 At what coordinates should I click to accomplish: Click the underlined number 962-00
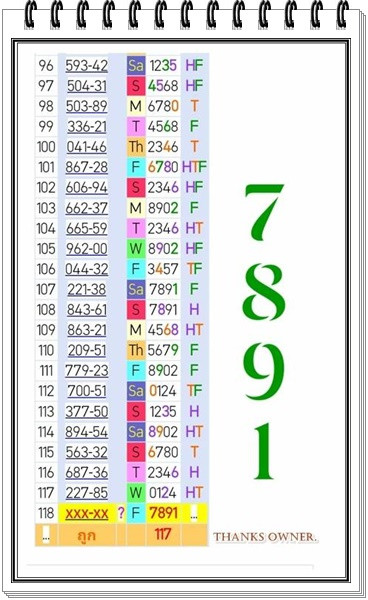pos(86,249)
